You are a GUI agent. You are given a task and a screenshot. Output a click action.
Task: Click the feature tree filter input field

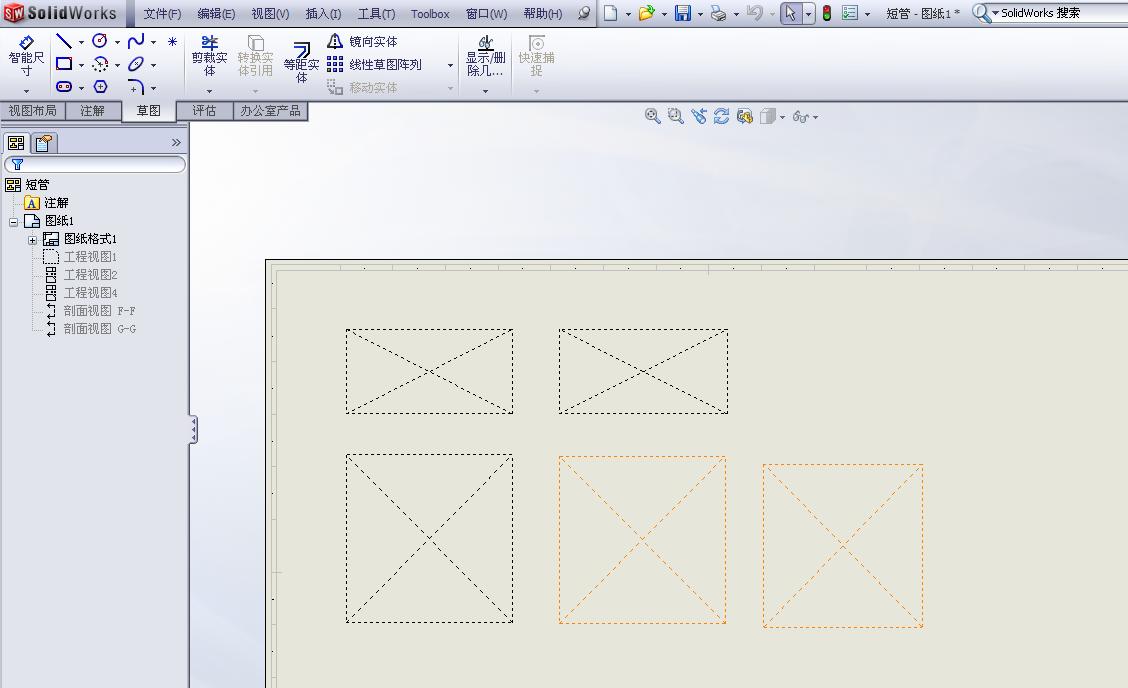click(x=95, y=165)
